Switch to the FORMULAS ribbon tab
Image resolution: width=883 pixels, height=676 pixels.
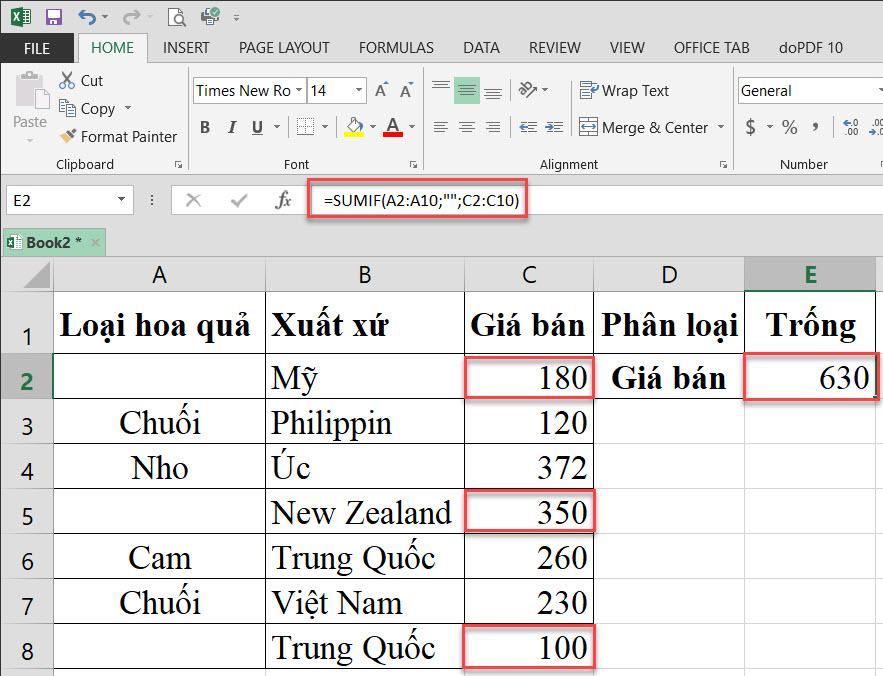pyautogui.click(x=395, y=47)
